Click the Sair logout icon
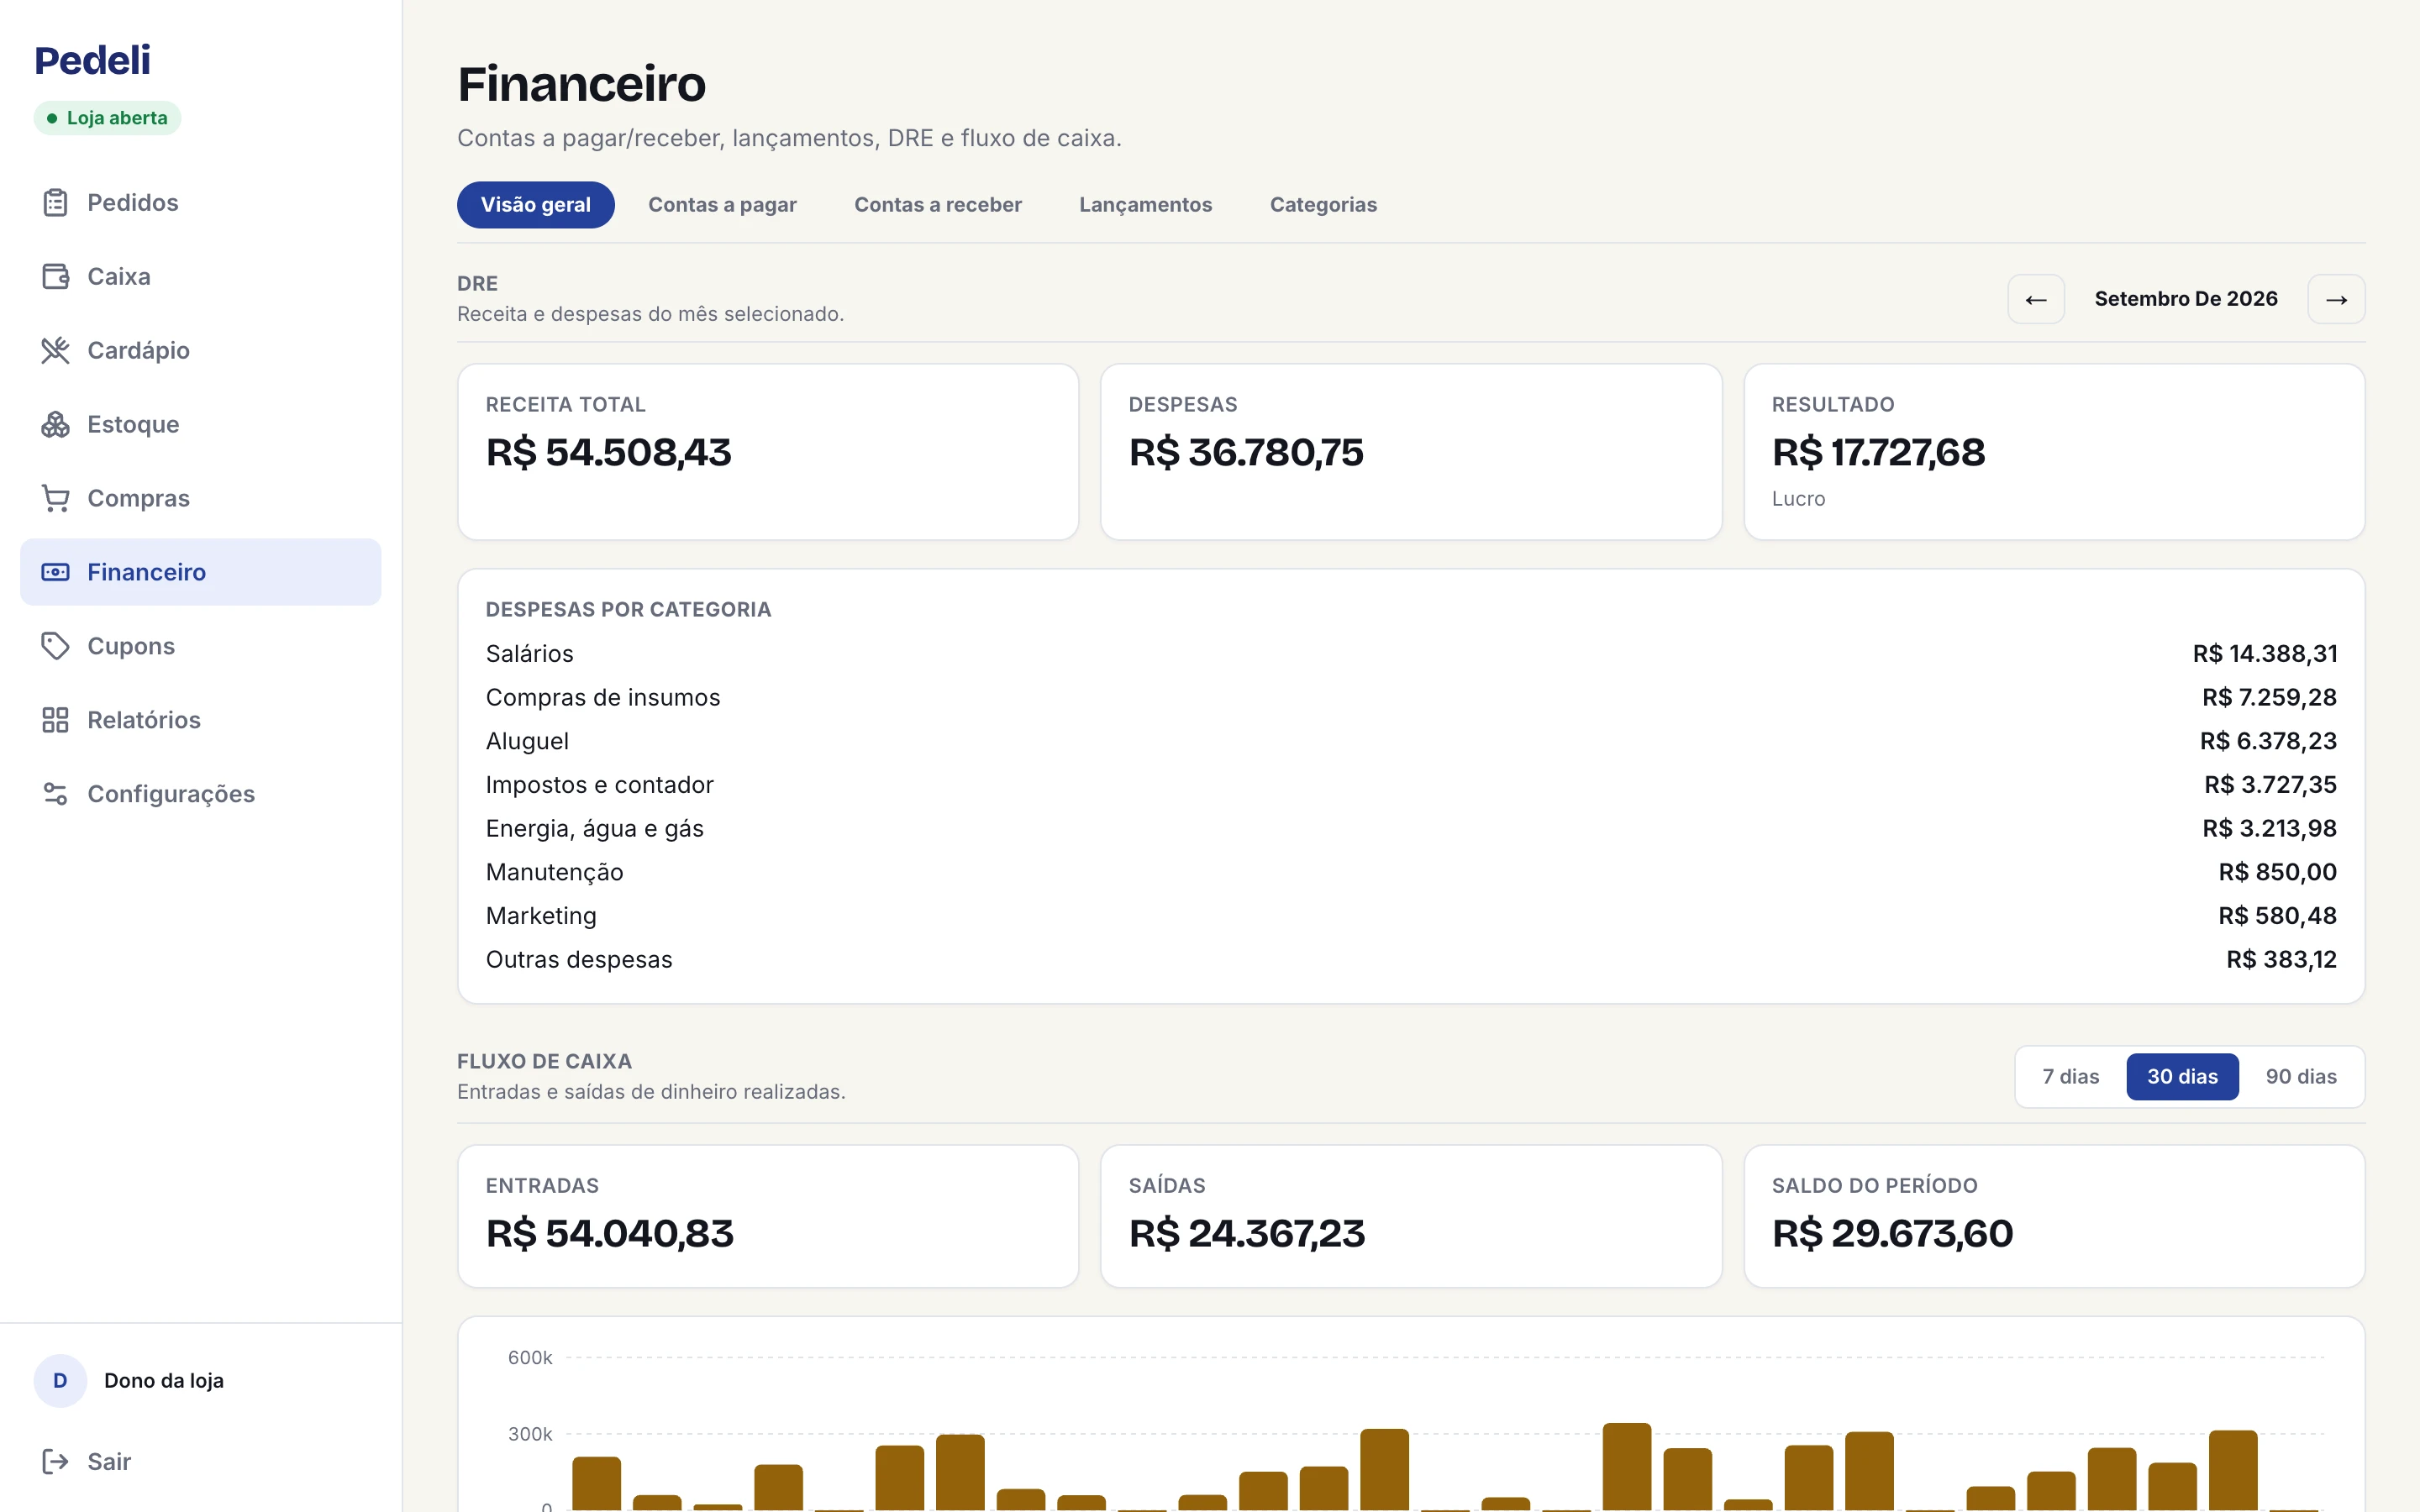 [55, 1462]
